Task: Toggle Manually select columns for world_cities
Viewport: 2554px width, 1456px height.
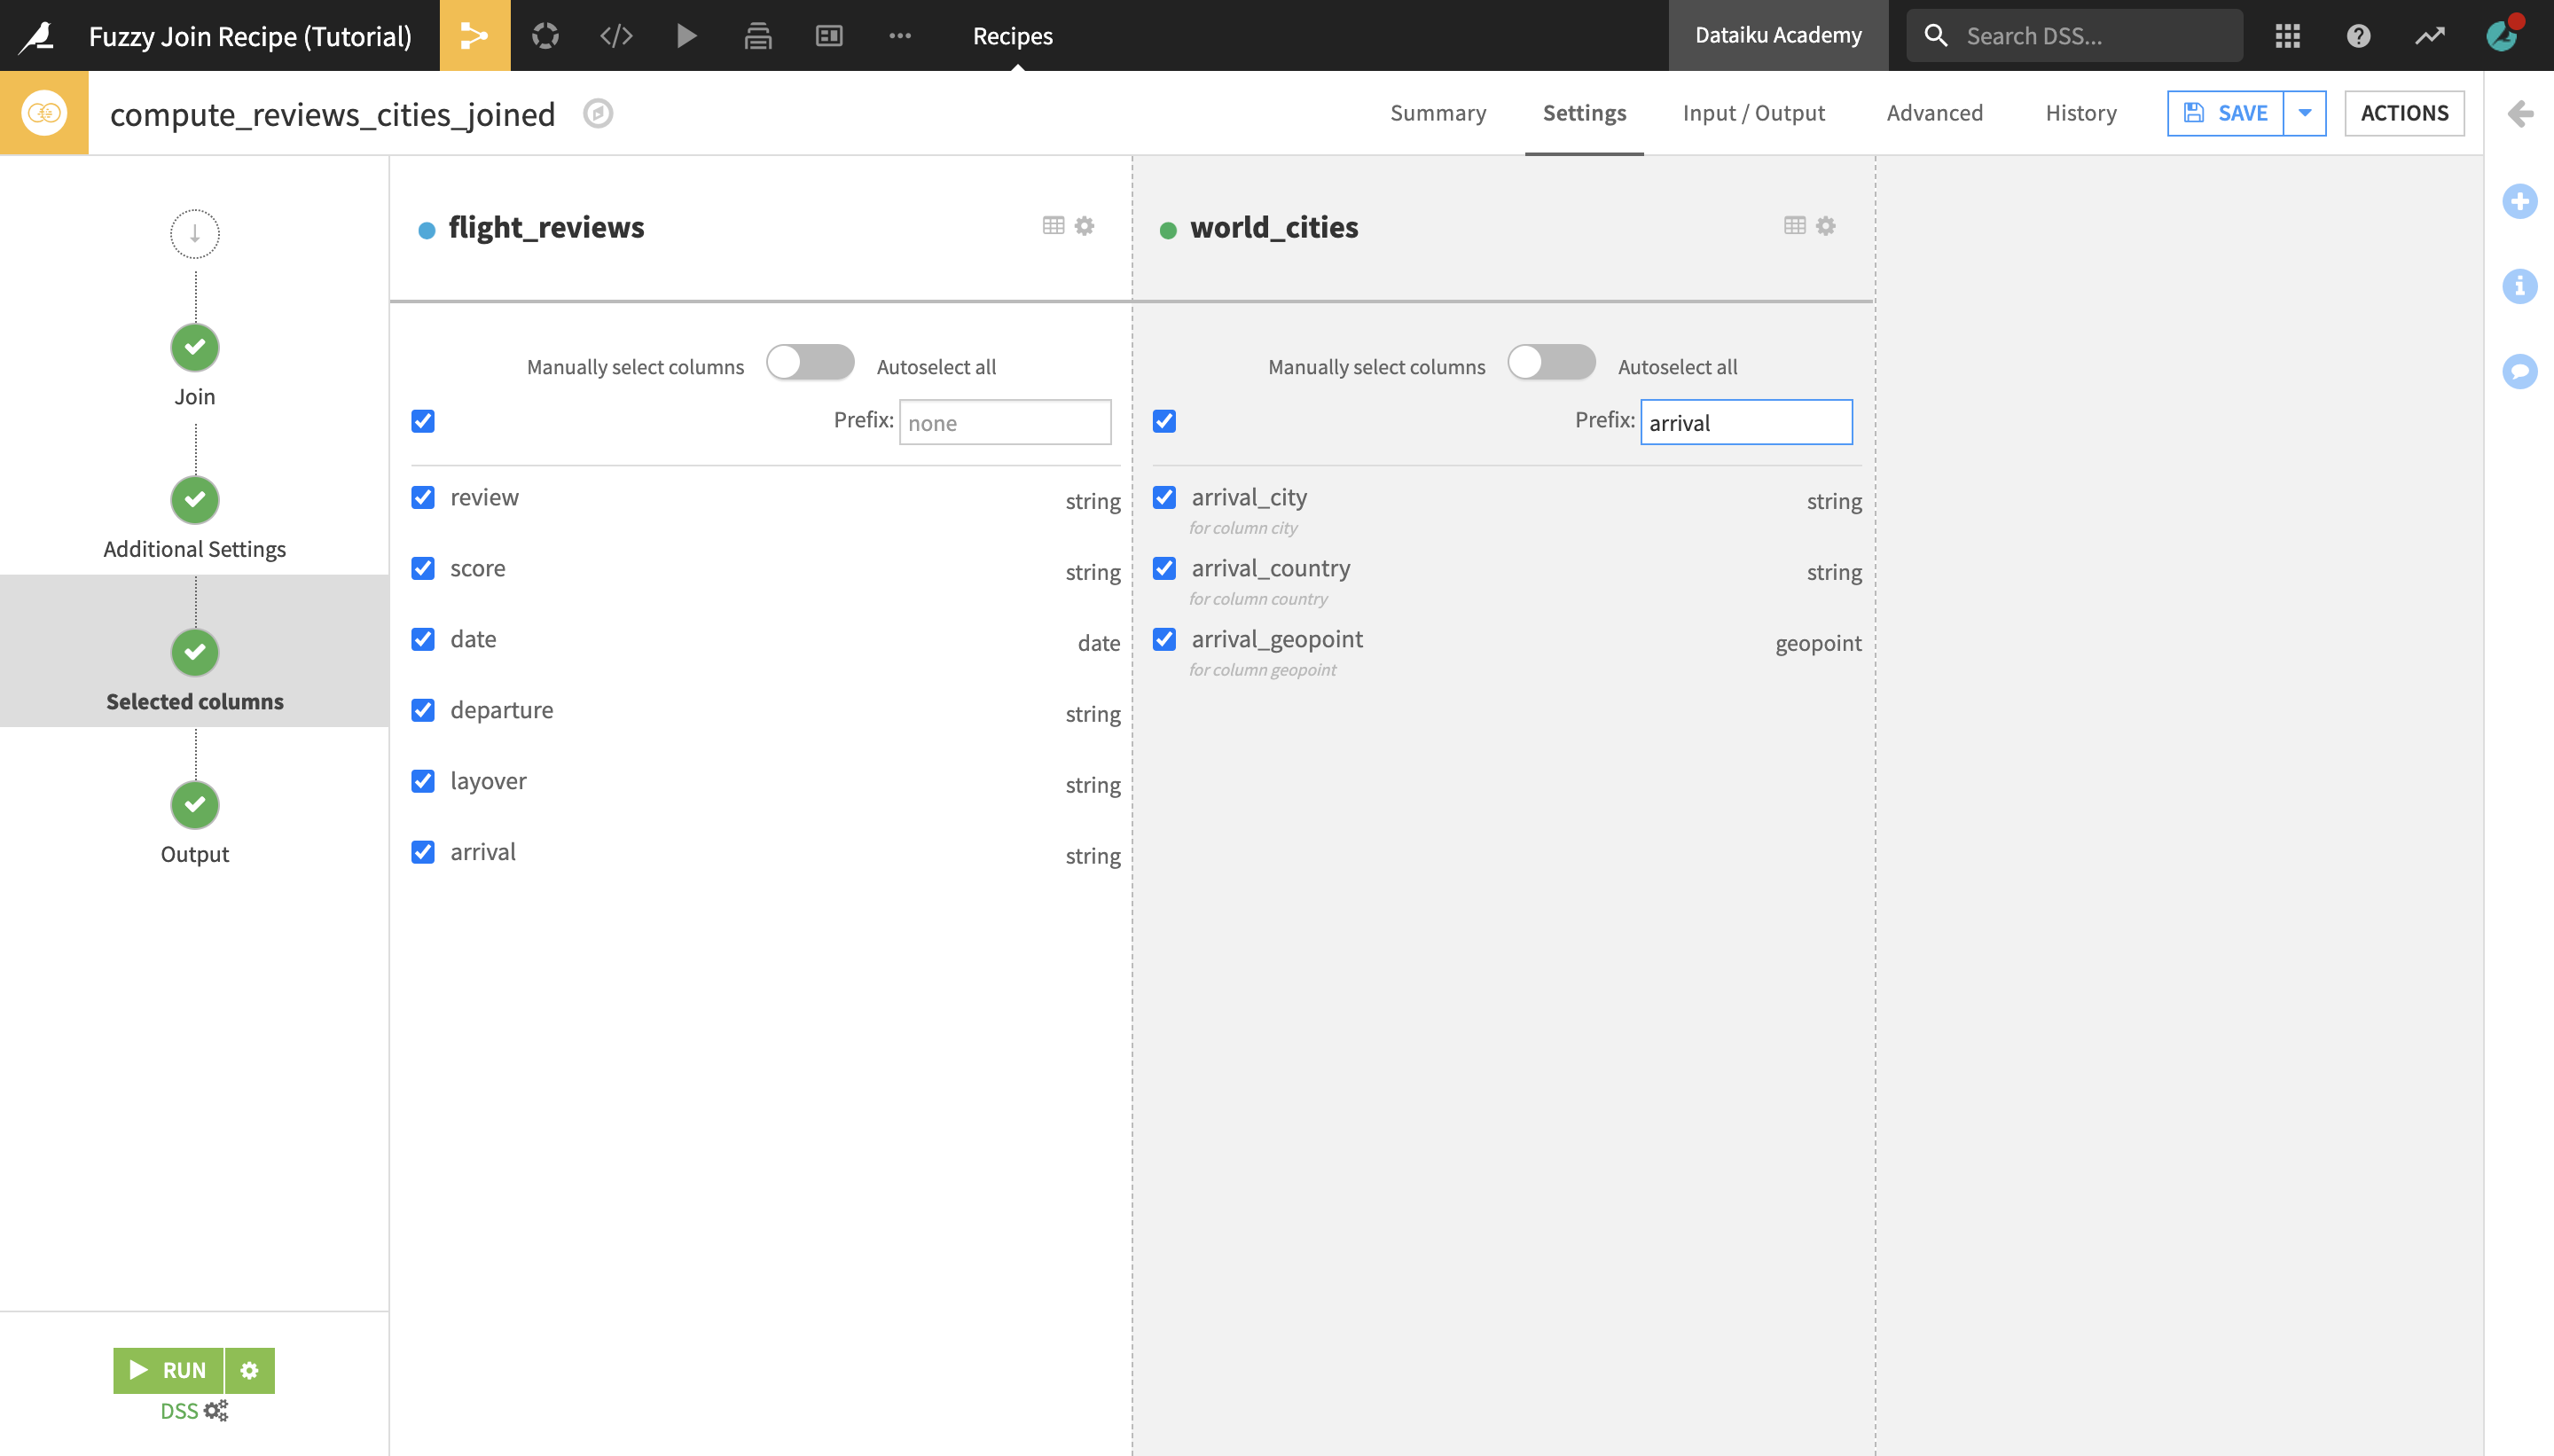Action: tap(1551, 364)
